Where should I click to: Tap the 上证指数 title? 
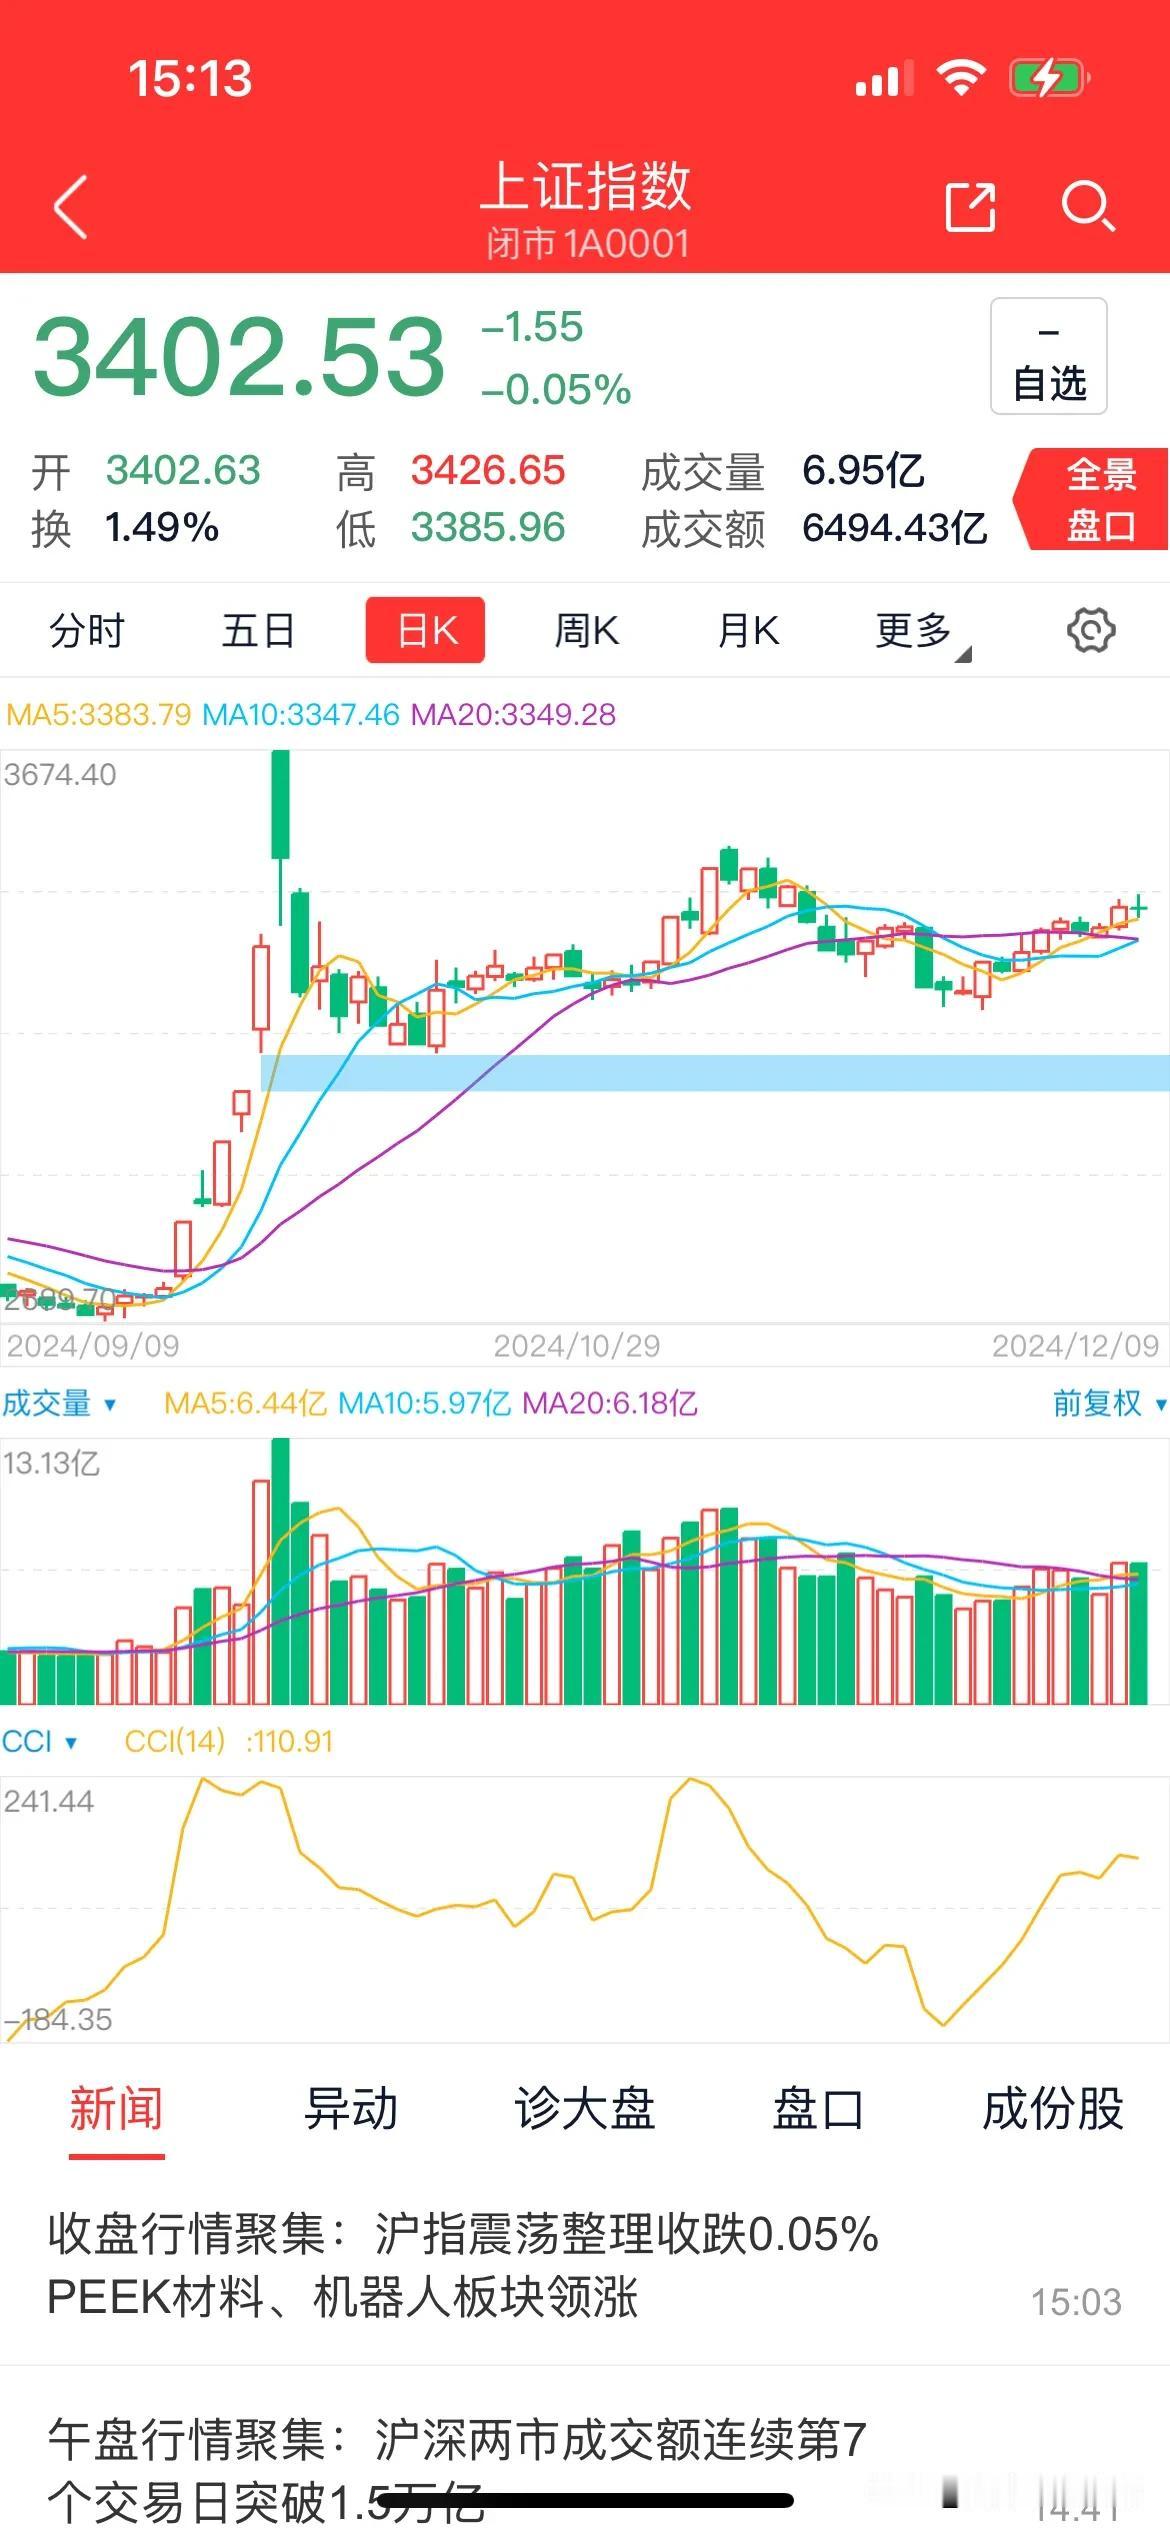[586, 186]
